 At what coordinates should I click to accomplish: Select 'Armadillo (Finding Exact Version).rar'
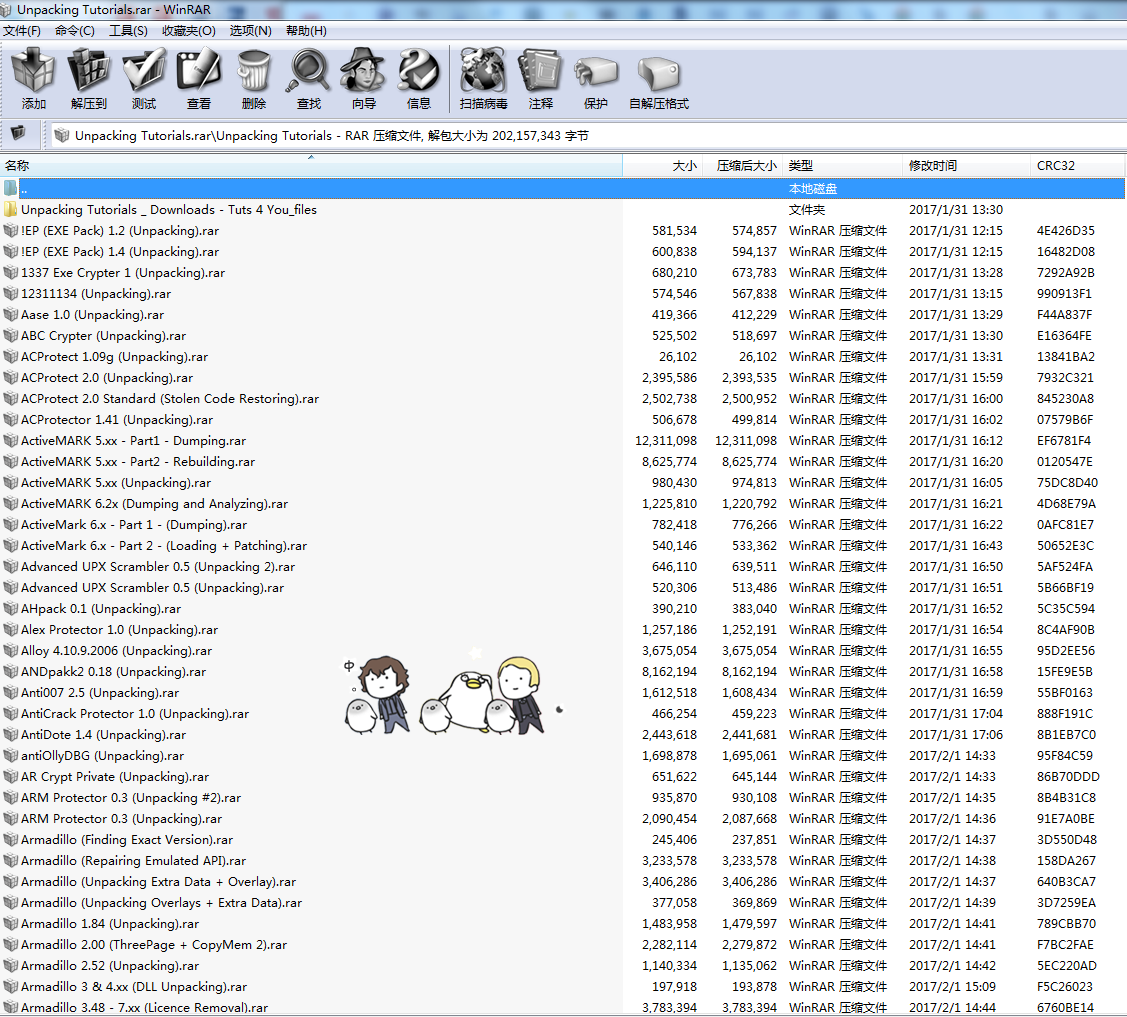point(127,839)
